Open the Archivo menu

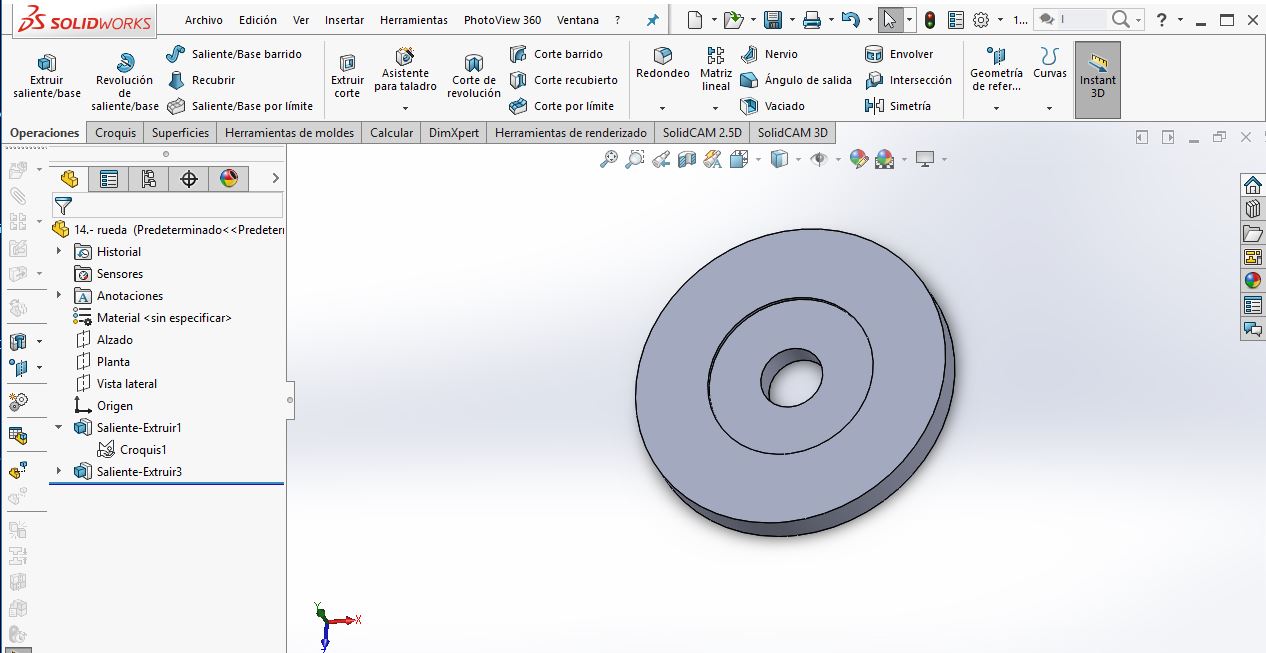[204, 20]
